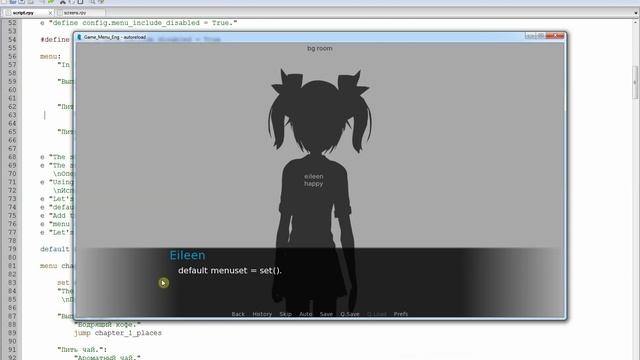Switch to the script.rpy editor tab

(23, 13)
